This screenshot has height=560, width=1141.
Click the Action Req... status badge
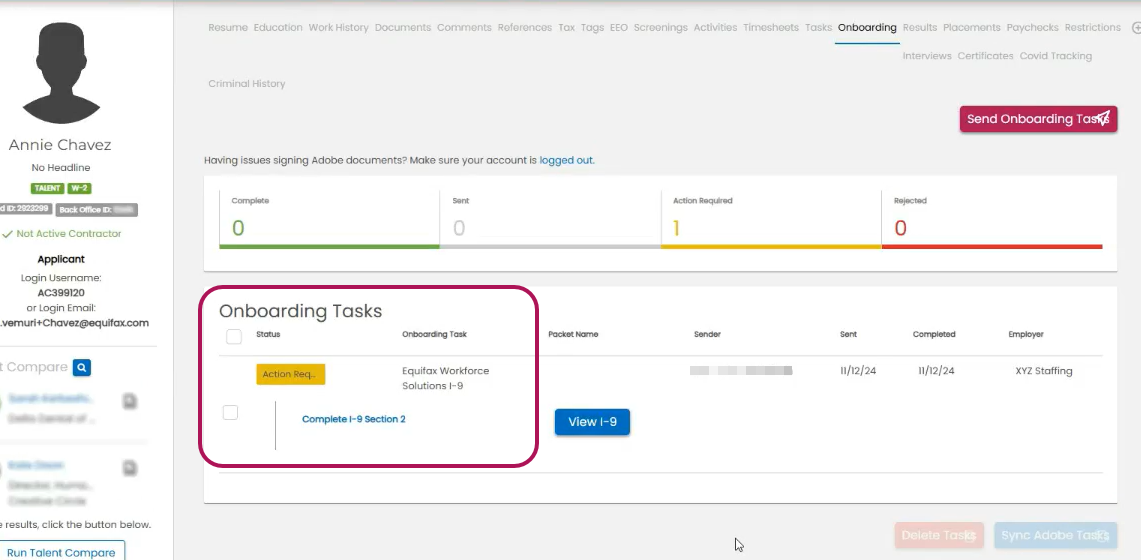(290, 375)
